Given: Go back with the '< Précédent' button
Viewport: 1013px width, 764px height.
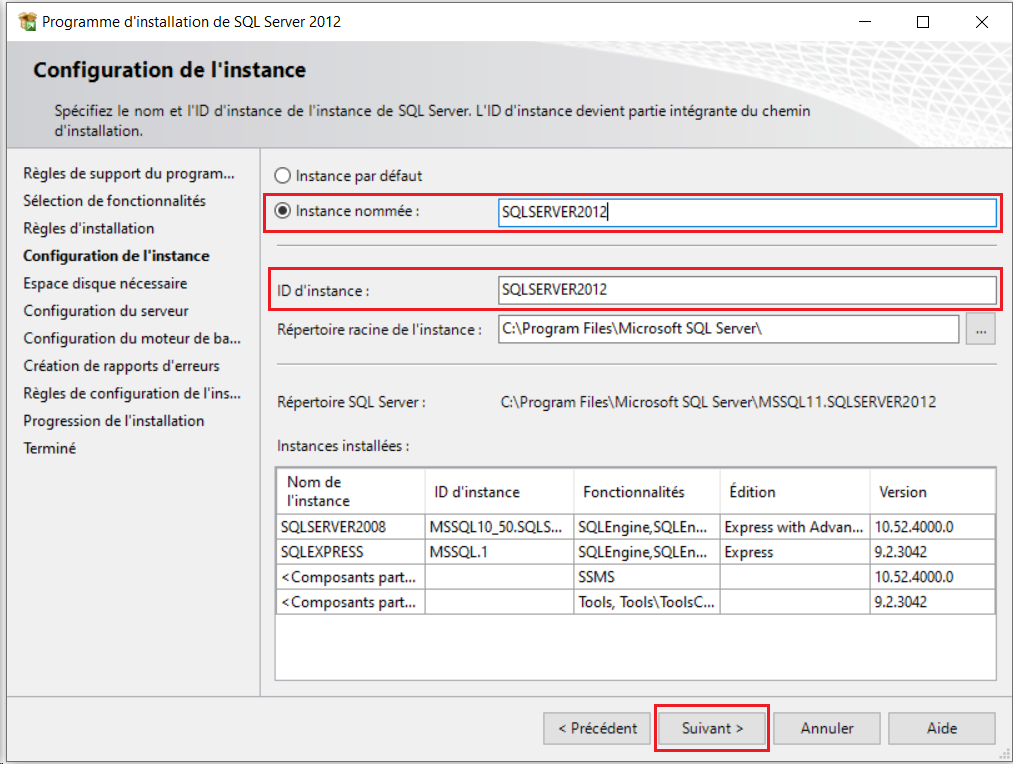Looking at the screenshot, I should point(597,728).
